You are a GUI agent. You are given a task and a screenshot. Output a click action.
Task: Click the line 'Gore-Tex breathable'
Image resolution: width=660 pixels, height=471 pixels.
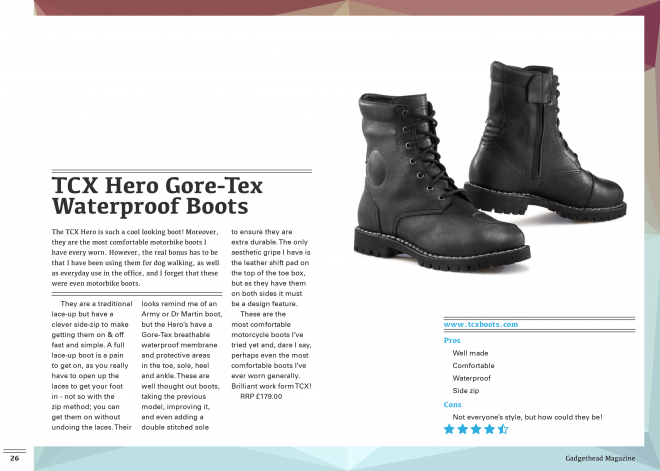[176, 335]
